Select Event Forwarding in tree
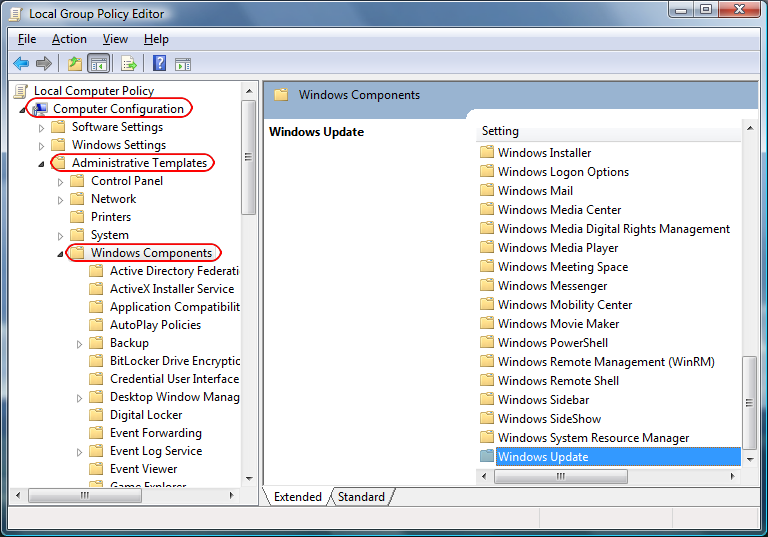 click(156, 433)
